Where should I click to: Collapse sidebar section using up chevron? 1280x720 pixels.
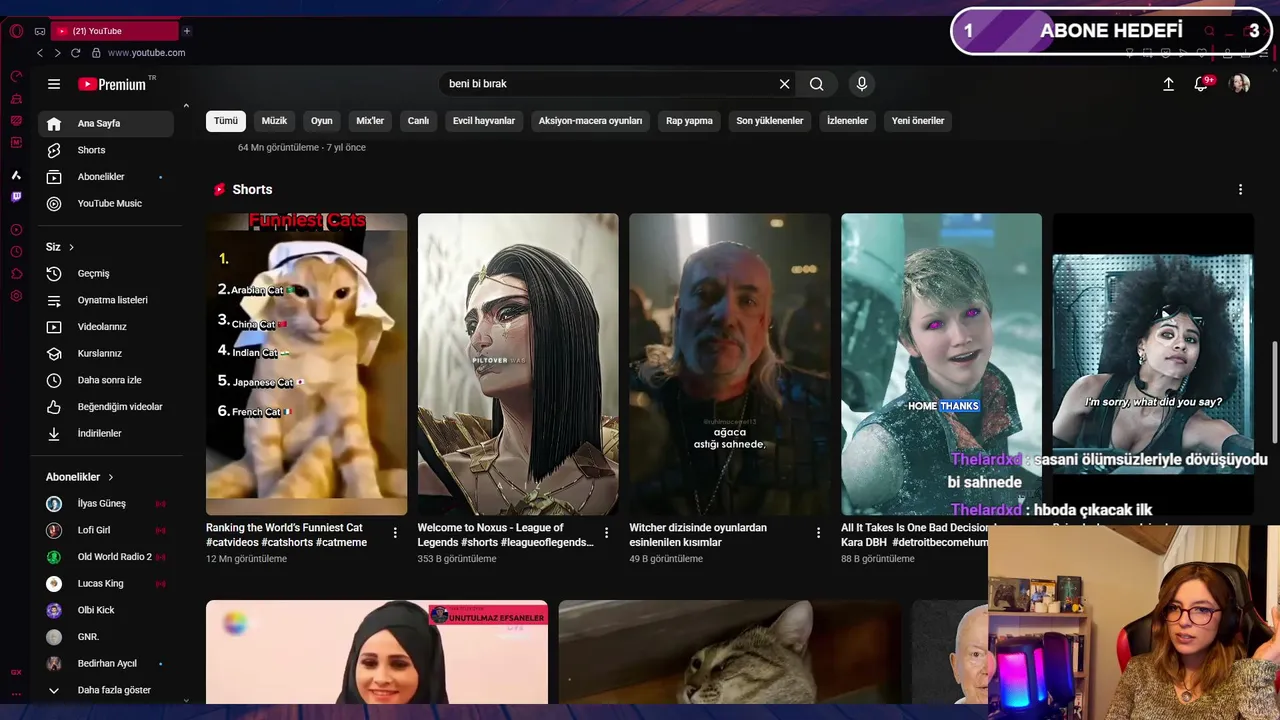pos(185,106)
